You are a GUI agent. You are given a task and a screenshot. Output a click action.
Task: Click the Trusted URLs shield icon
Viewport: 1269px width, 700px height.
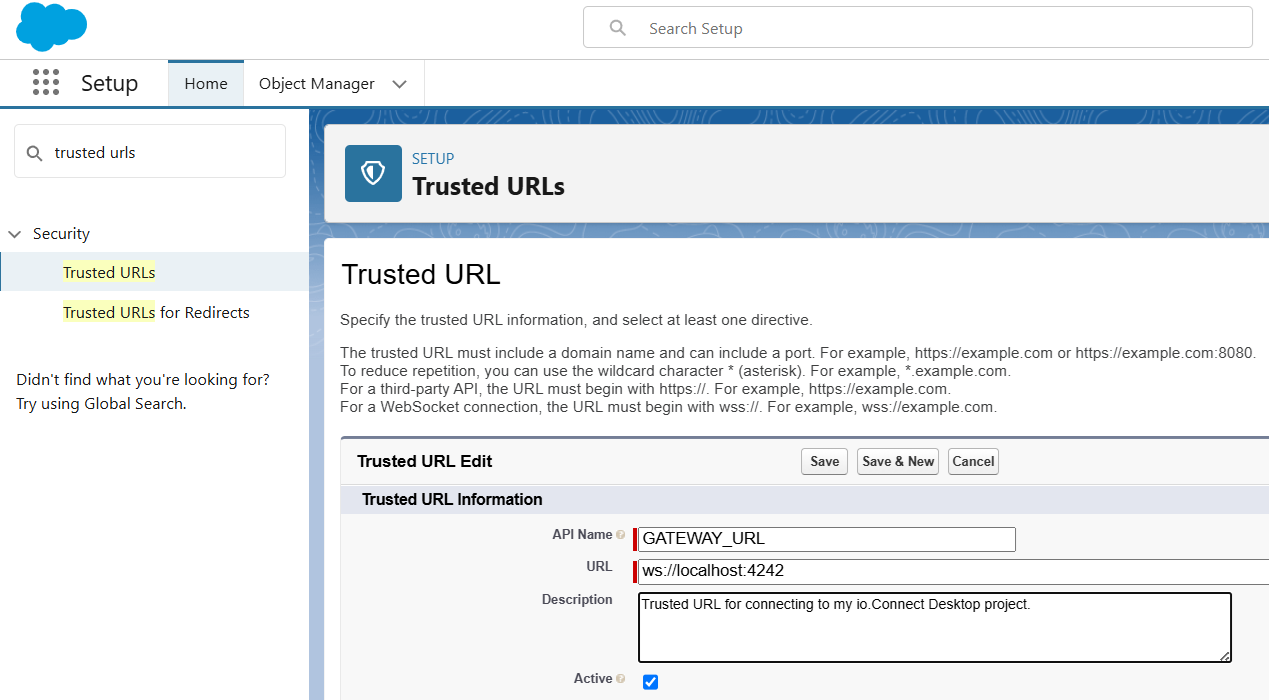tap(373, 174)
